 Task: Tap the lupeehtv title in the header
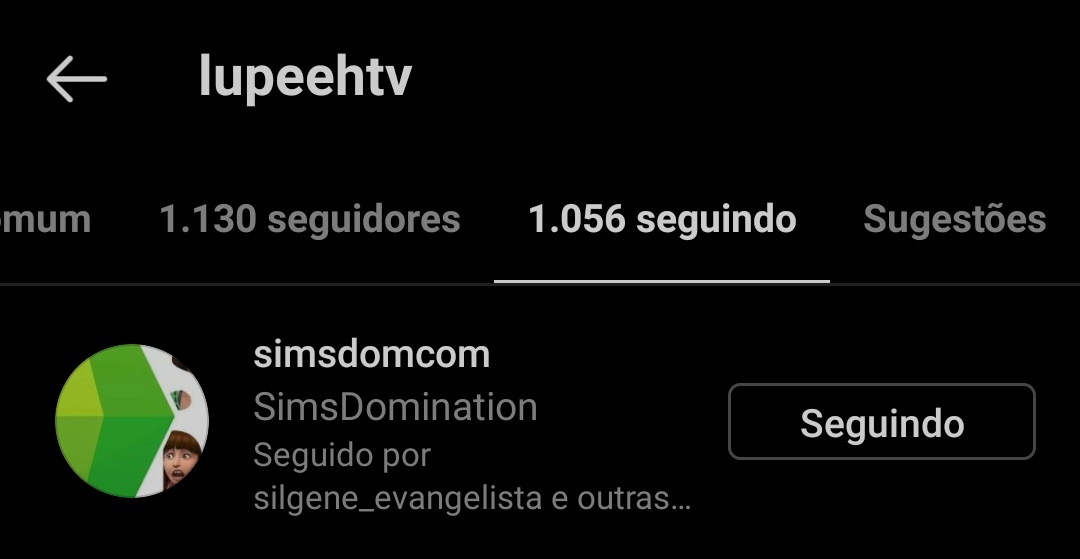coord(305,76)
